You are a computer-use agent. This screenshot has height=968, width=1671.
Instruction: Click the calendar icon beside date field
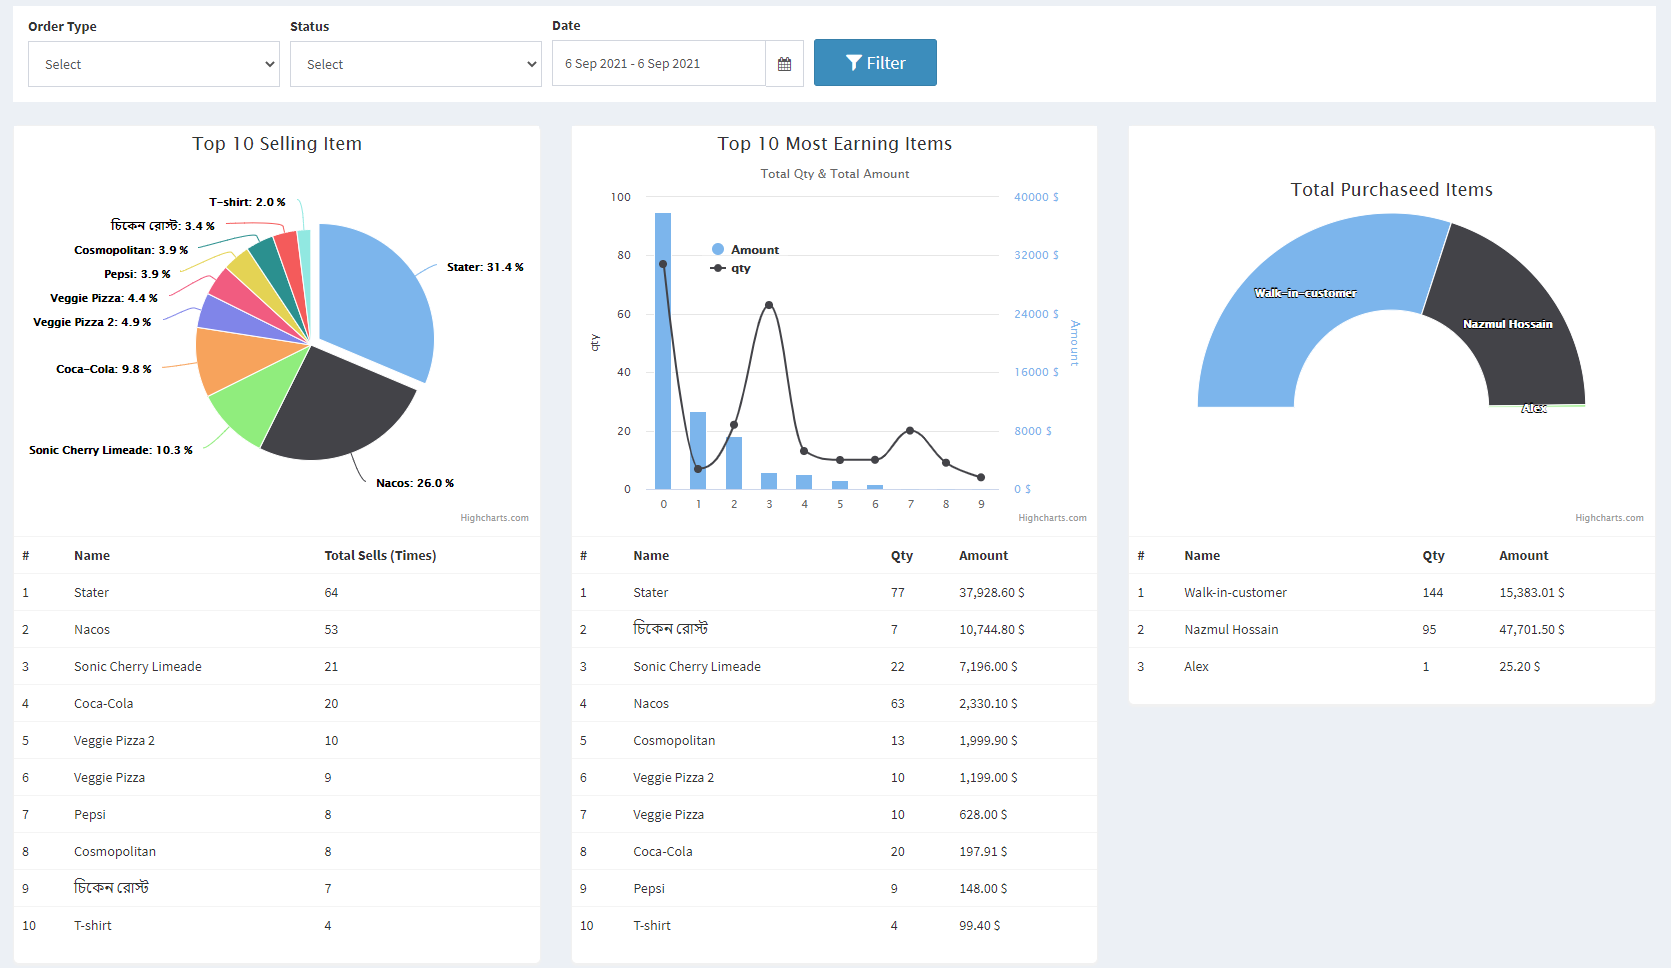click(x=784, y=64)
